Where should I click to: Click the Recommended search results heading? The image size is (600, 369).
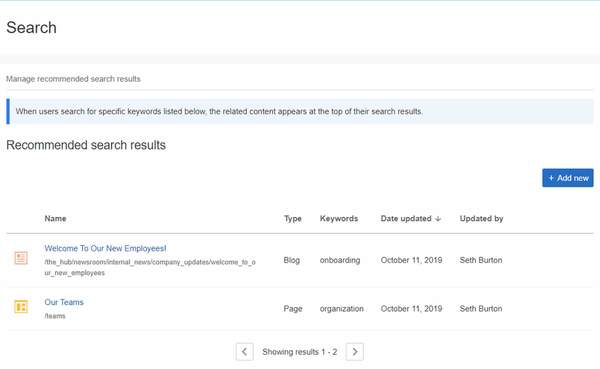click(86, 145)
